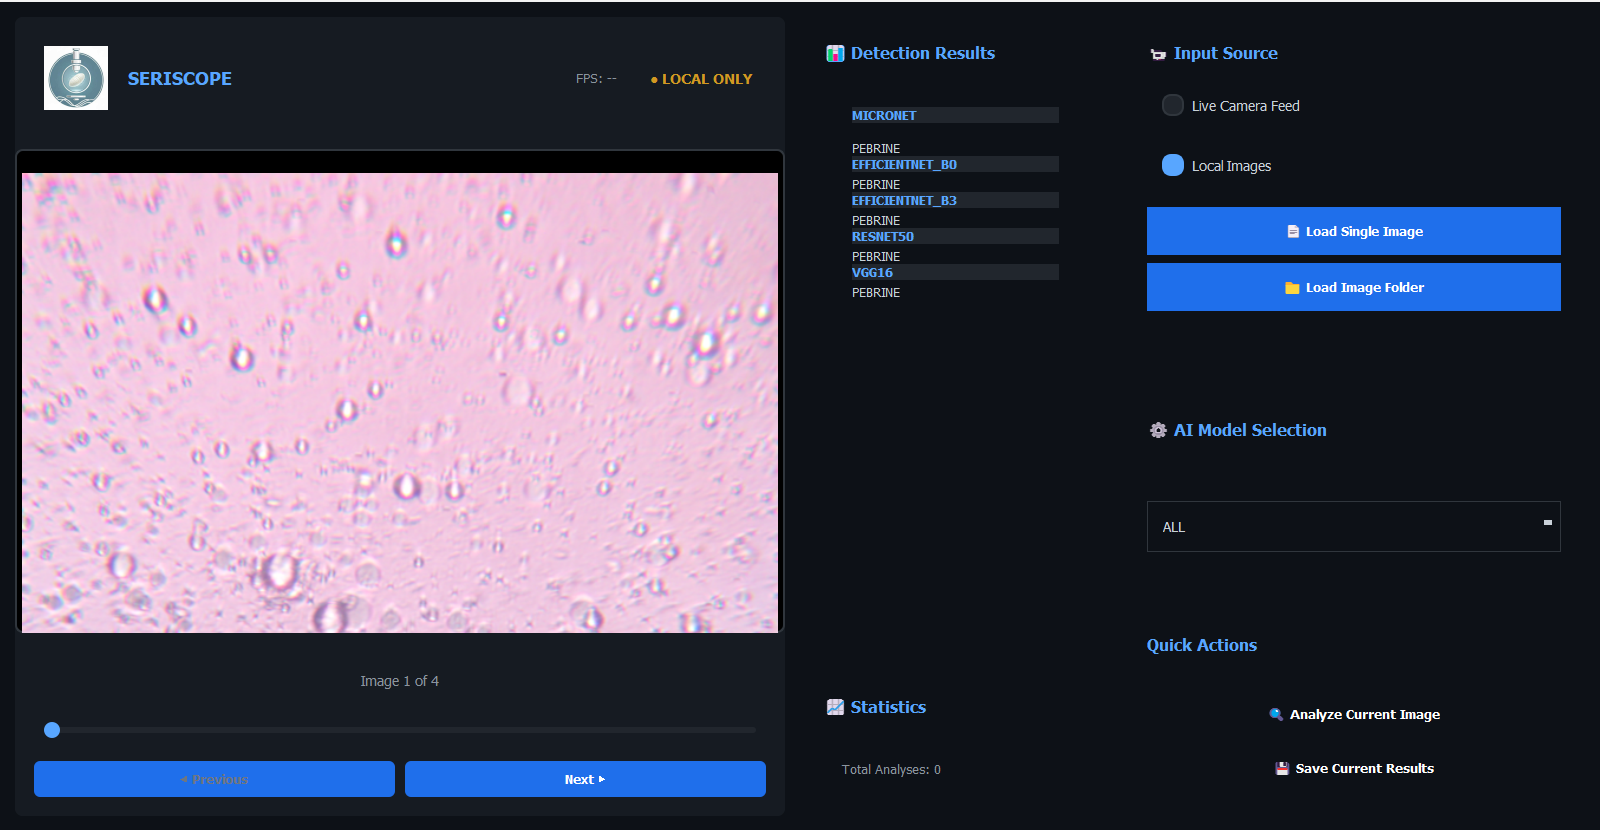Select the Local Images radio option
The width and height of the screenshot is (1600, 830).
pyautogui.click(x=1173, y=165)
